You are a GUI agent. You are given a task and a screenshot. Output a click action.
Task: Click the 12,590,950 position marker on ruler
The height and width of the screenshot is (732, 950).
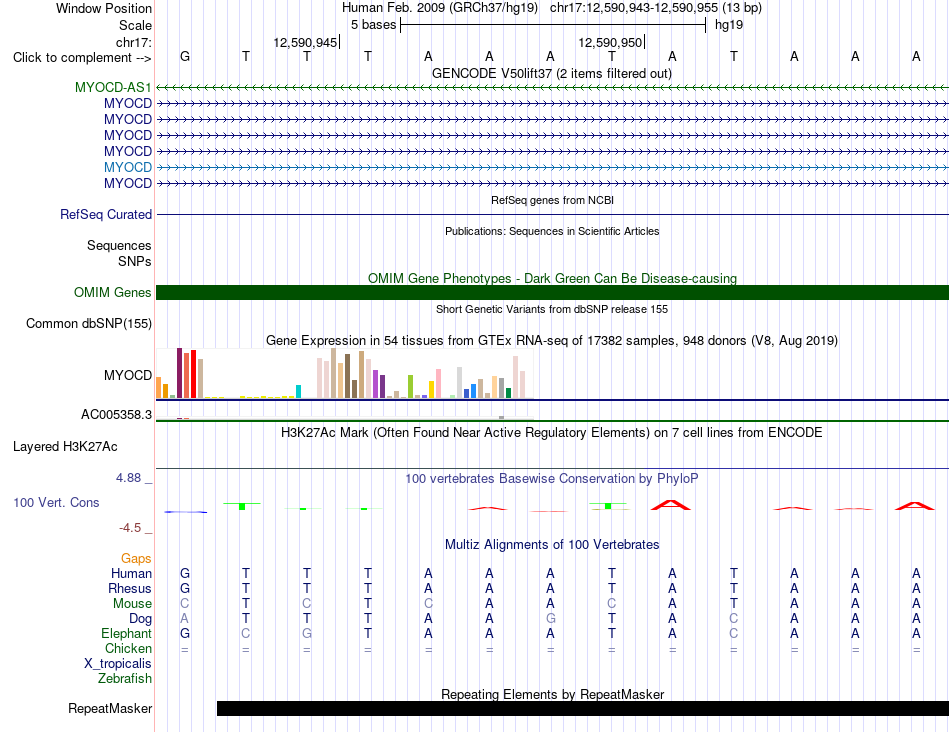pos(611,42)
